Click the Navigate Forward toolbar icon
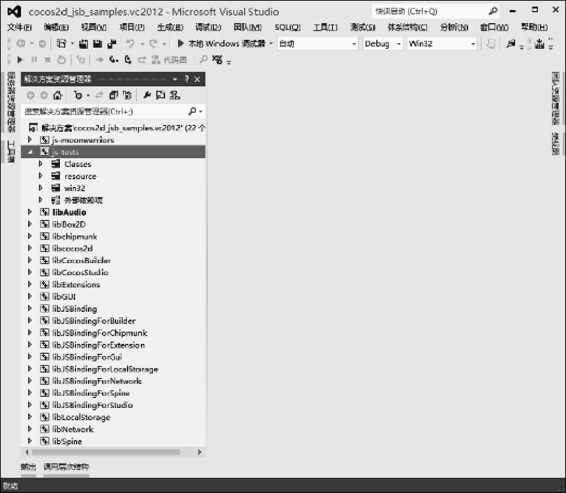This screenshot has width=566, height=493. point(42,44)
